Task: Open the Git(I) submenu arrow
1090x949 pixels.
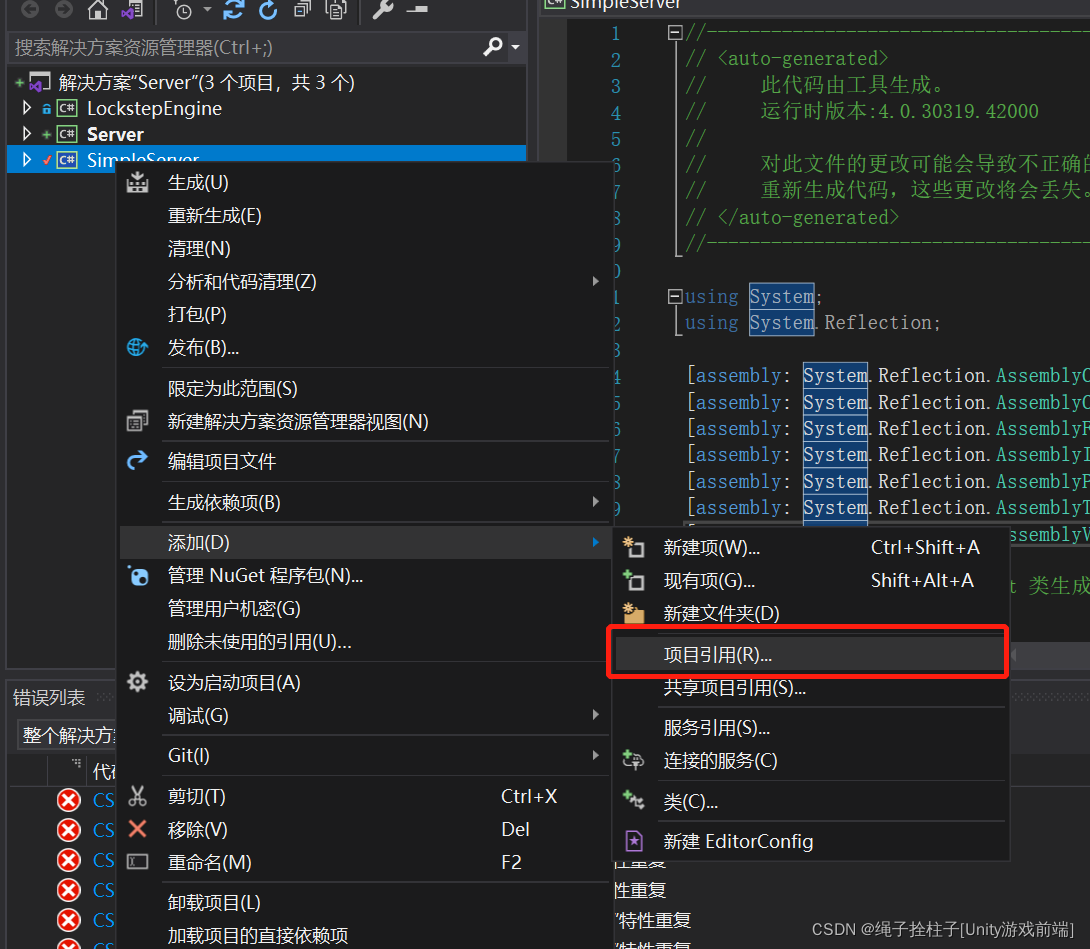Action: point(596,755)
